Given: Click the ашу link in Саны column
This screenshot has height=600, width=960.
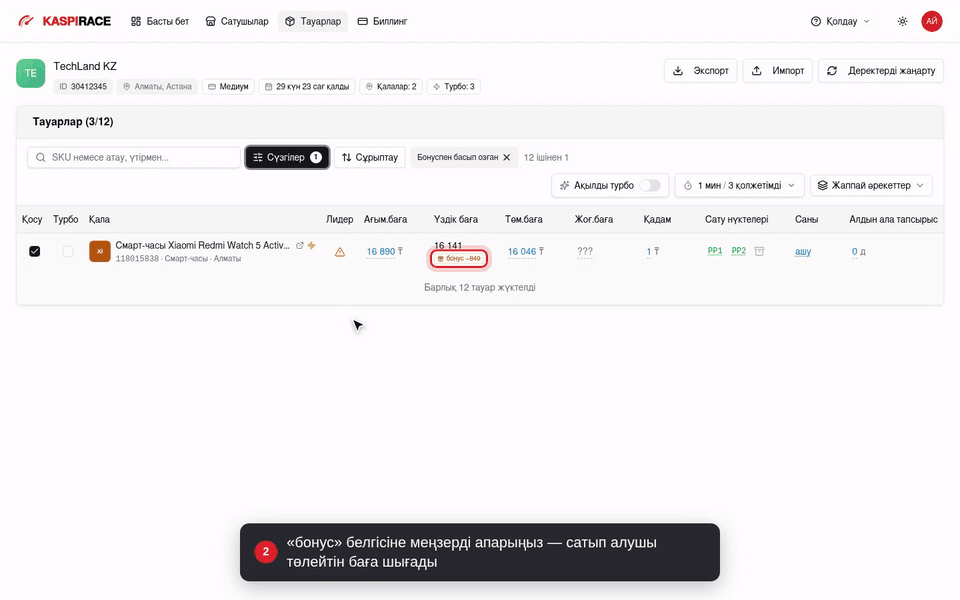Looking at the screenshot, I should [803, 251].
